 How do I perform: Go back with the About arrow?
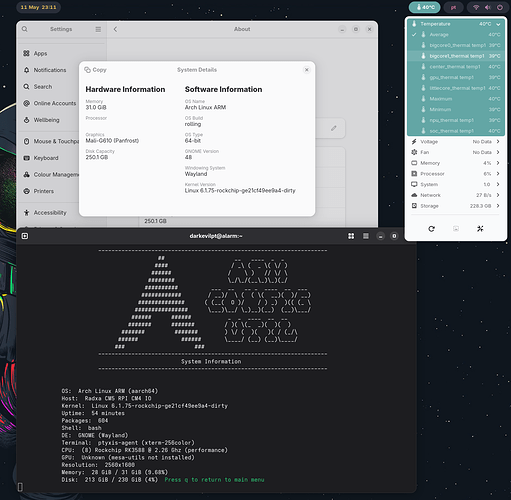point(115,29)
